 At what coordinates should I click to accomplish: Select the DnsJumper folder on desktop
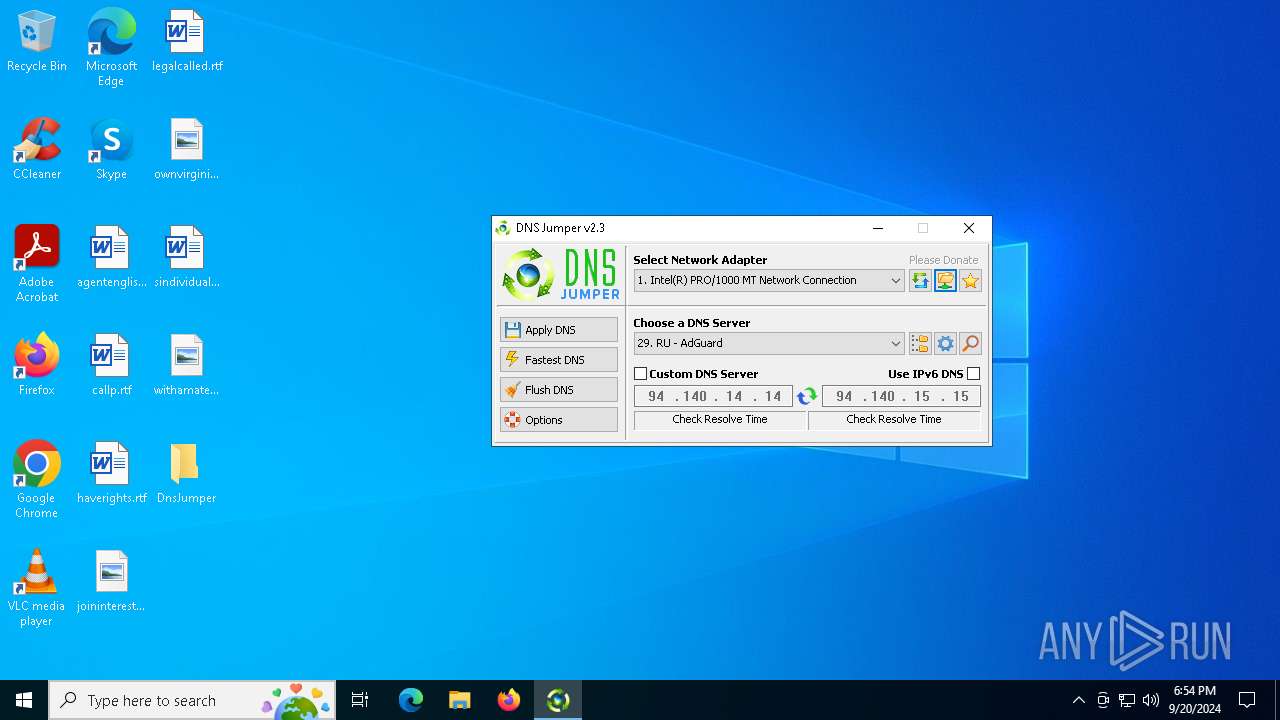[x=187, y=474]
